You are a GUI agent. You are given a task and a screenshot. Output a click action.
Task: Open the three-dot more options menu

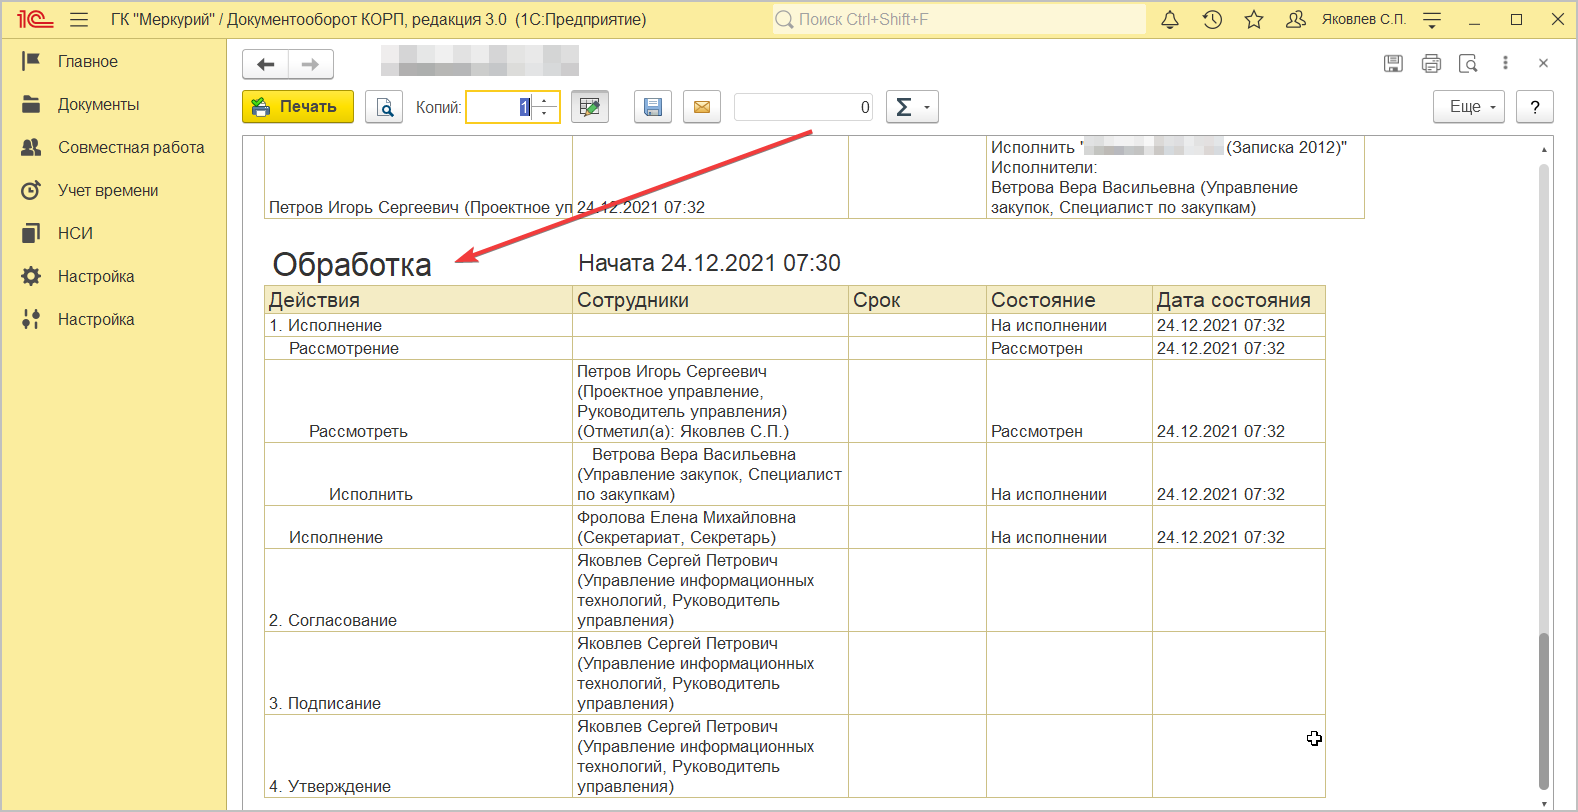pos(1505,63)
